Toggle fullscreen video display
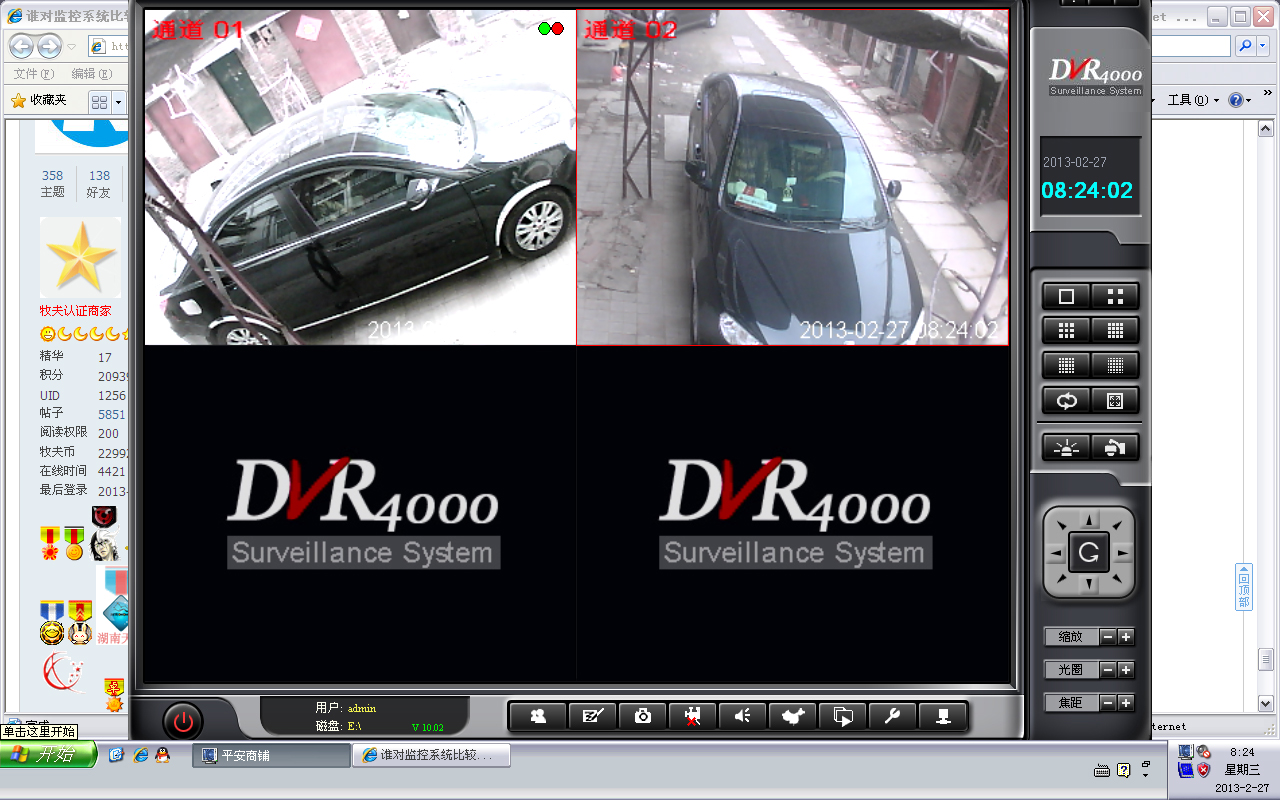The width and height of the screenshot is (1280, 800). pyautogui.click(x=1115, y=401)
